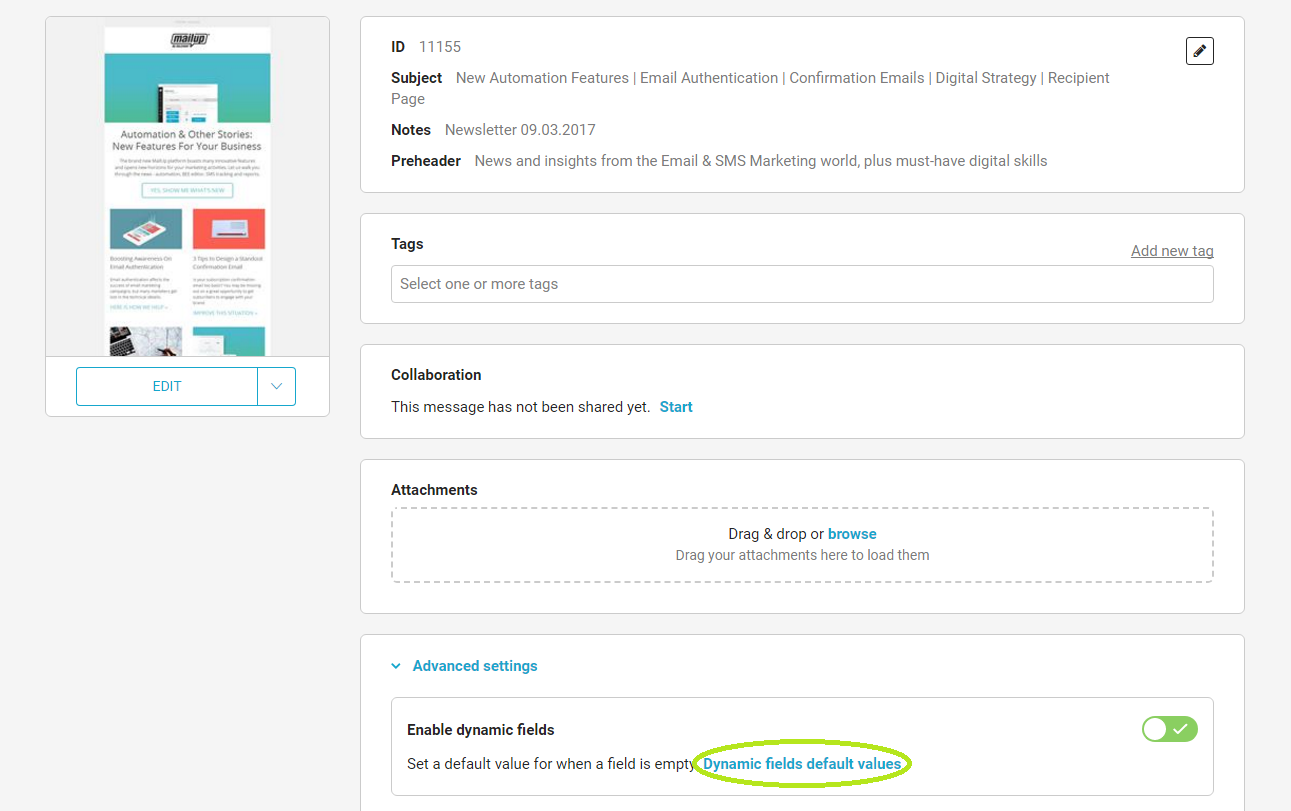This screenshot has width=1291, height=811.
Task: Click the pencil edit icon
Action: [1199, 51]
